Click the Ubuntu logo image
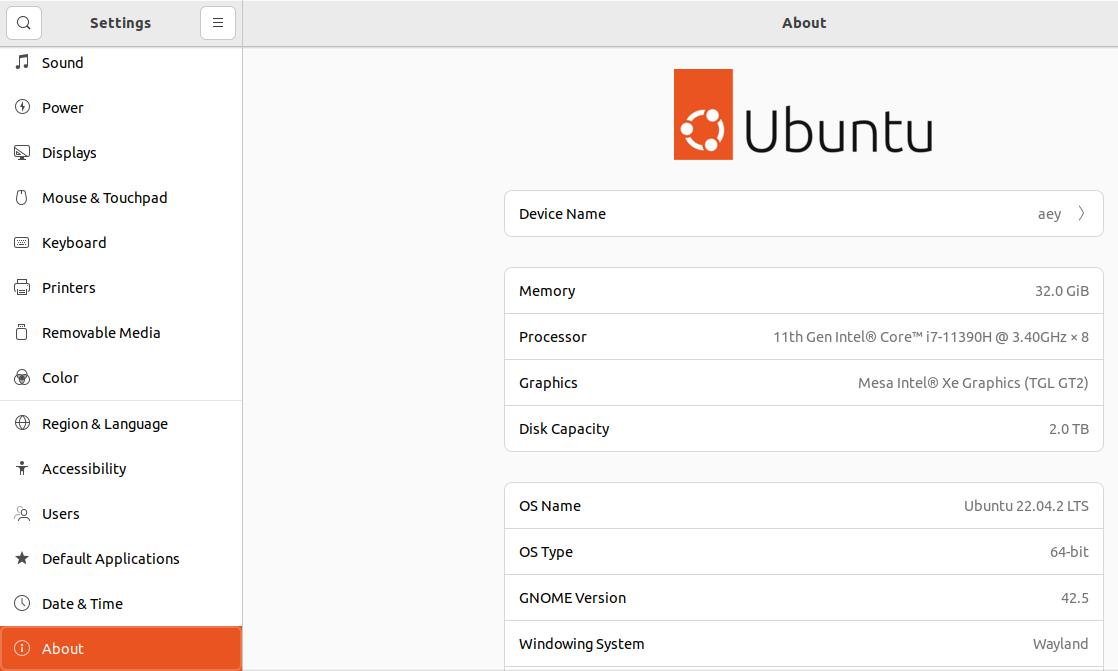 tap(804, 114)
